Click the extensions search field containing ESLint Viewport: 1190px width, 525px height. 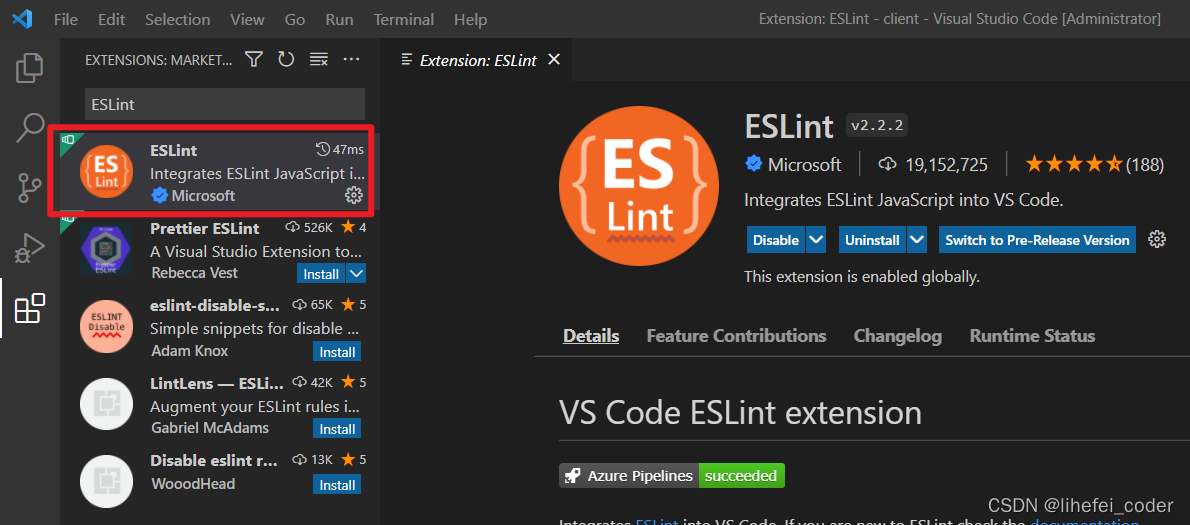(225, 104)
